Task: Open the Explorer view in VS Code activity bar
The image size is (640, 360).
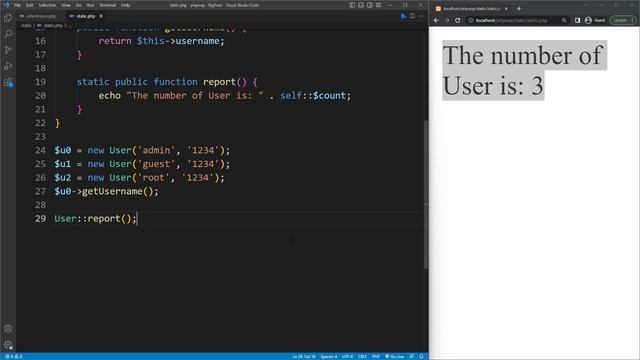Action: coord(8,18)
